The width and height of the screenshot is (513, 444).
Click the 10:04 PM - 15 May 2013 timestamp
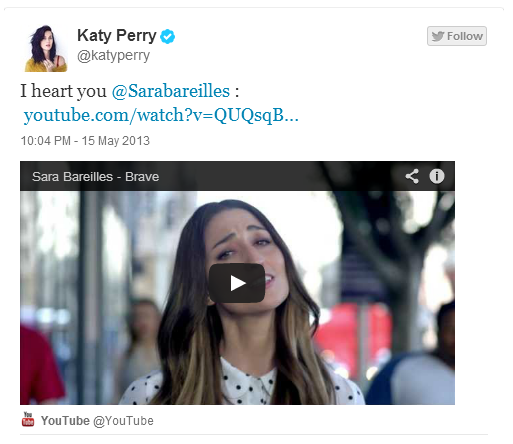(x=85, y=141)
